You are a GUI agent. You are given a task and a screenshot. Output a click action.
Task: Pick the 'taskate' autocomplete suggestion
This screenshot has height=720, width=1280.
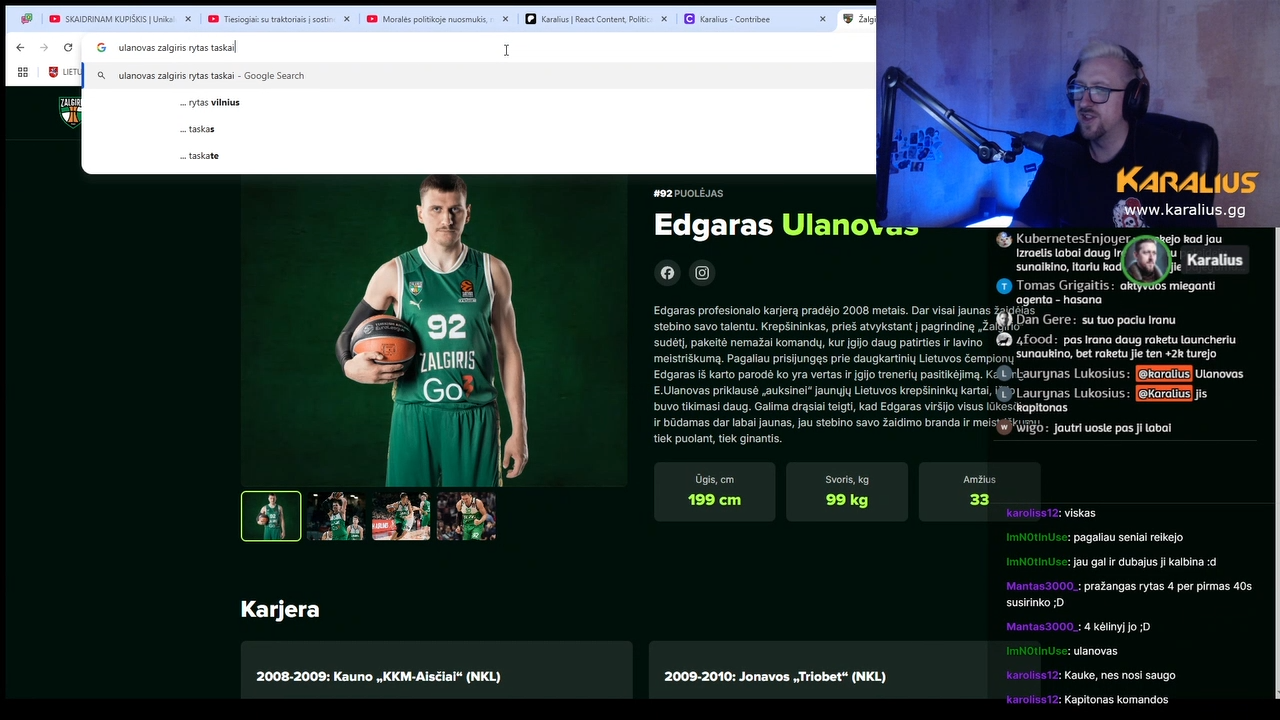click(x=203, y=156)
